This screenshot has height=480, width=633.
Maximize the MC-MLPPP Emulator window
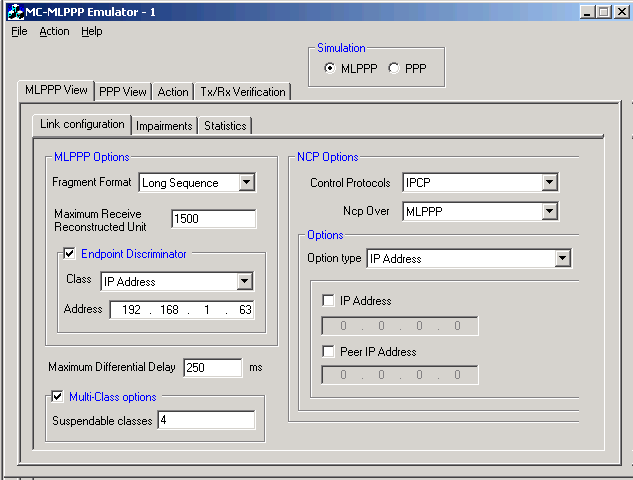click(x=604, y=12)
